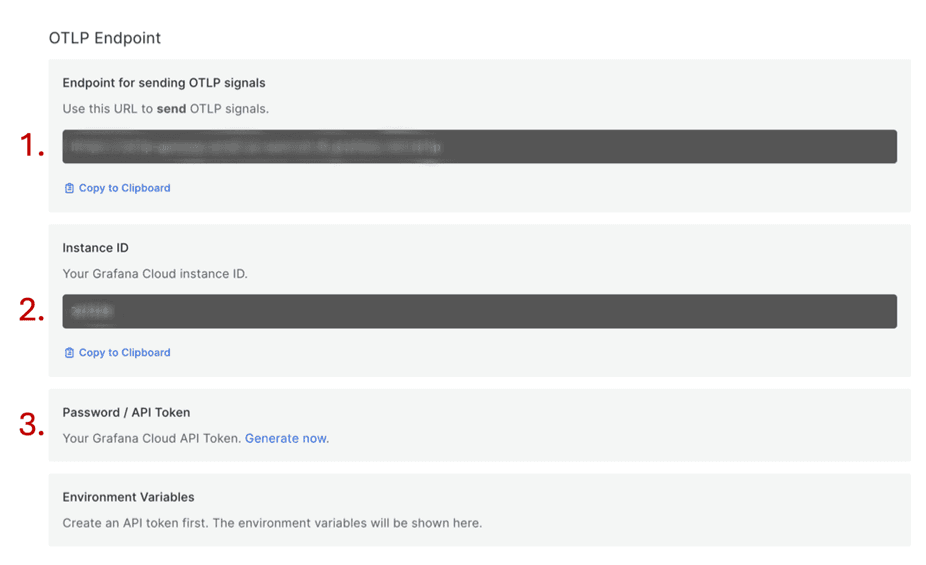Click the red step number 3 marker
The image size is (926, 565).
[32, 425]
